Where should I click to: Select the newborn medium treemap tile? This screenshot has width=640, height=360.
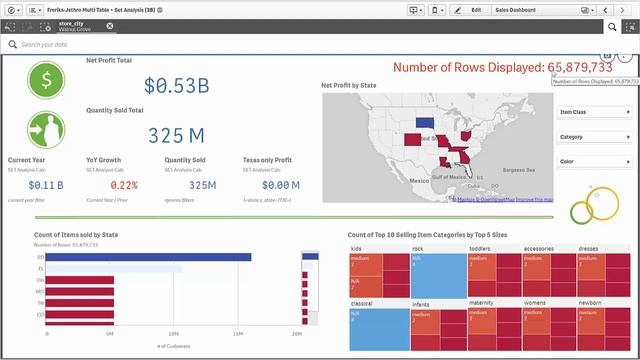coord(591,321)
